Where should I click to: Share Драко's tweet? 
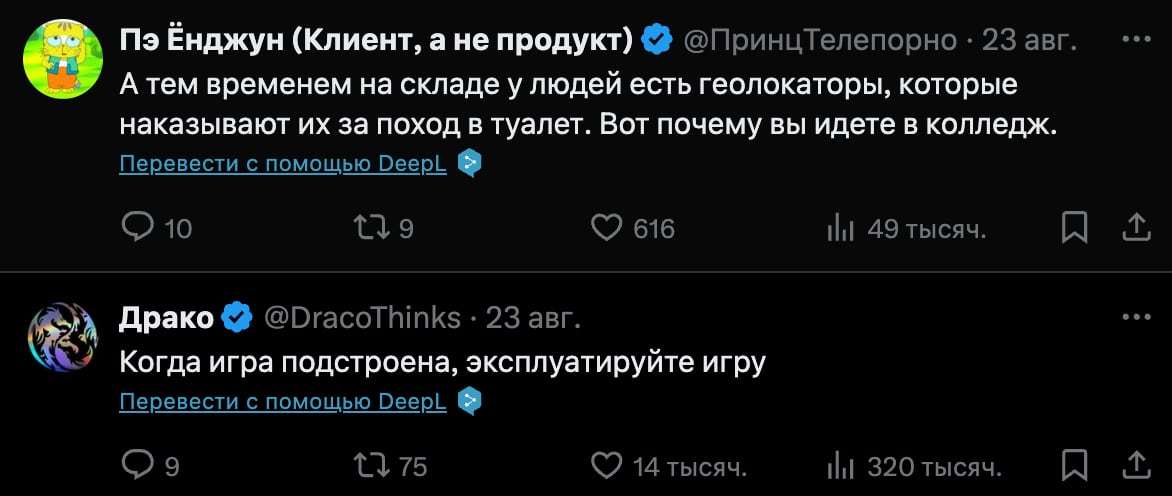pyautogui.click(x=1136, y=466)
